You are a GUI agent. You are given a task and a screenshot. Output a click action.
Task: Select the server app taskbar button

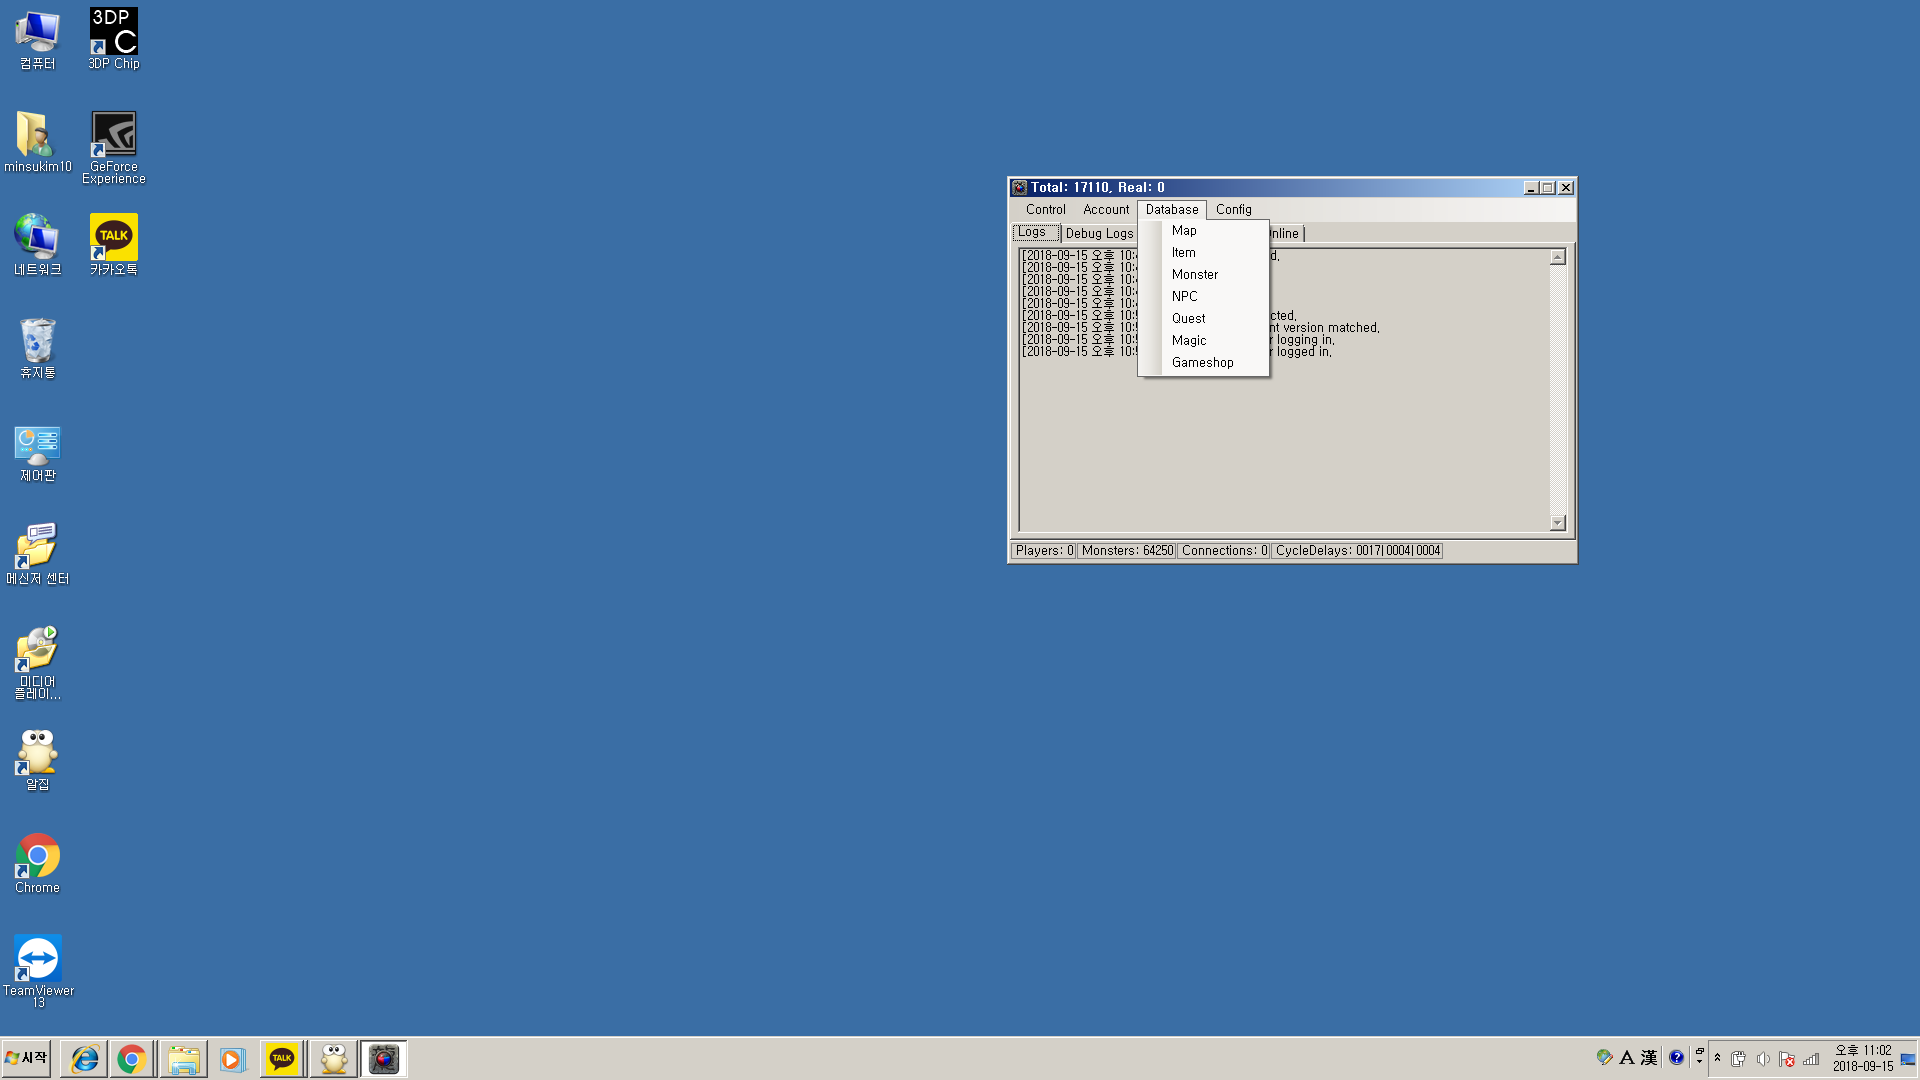[x=384, y=1059]
